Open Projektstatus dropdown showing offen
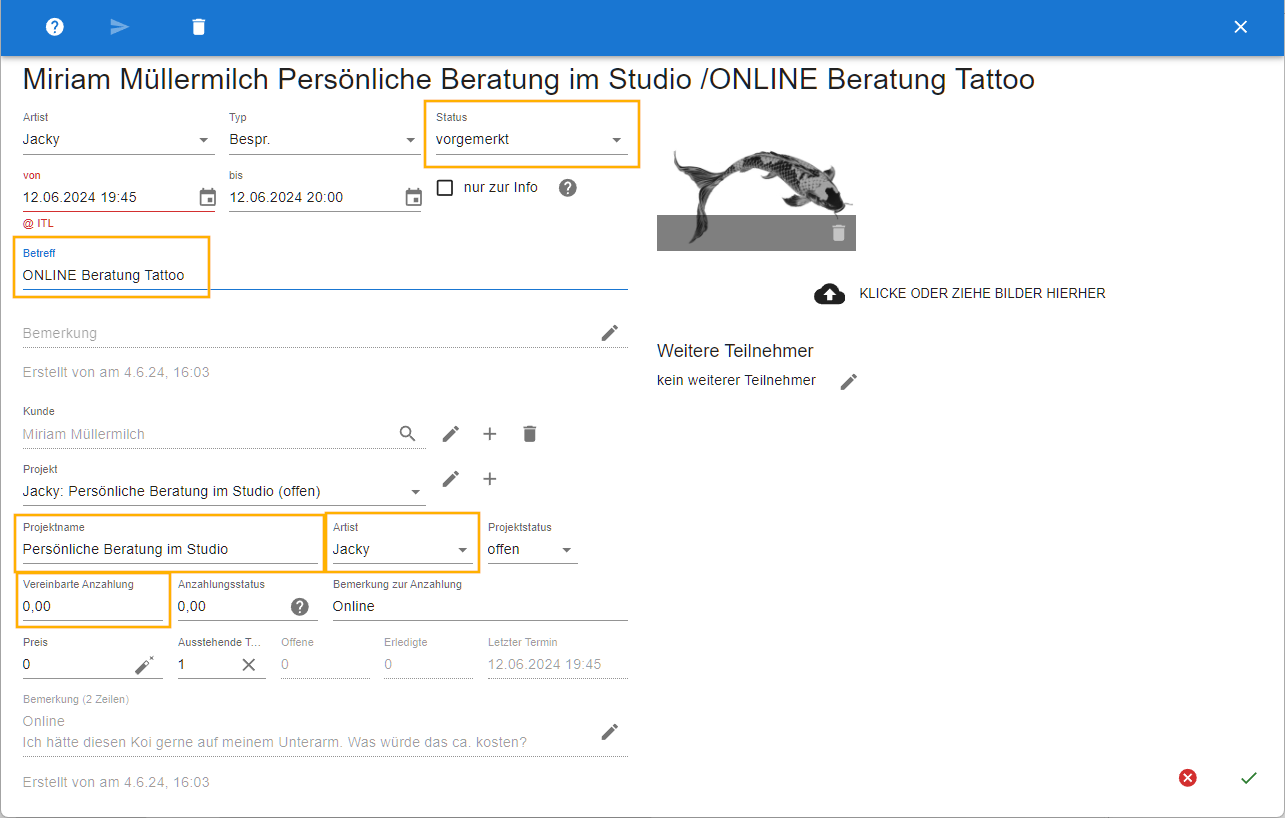 (x=533, y=549)
